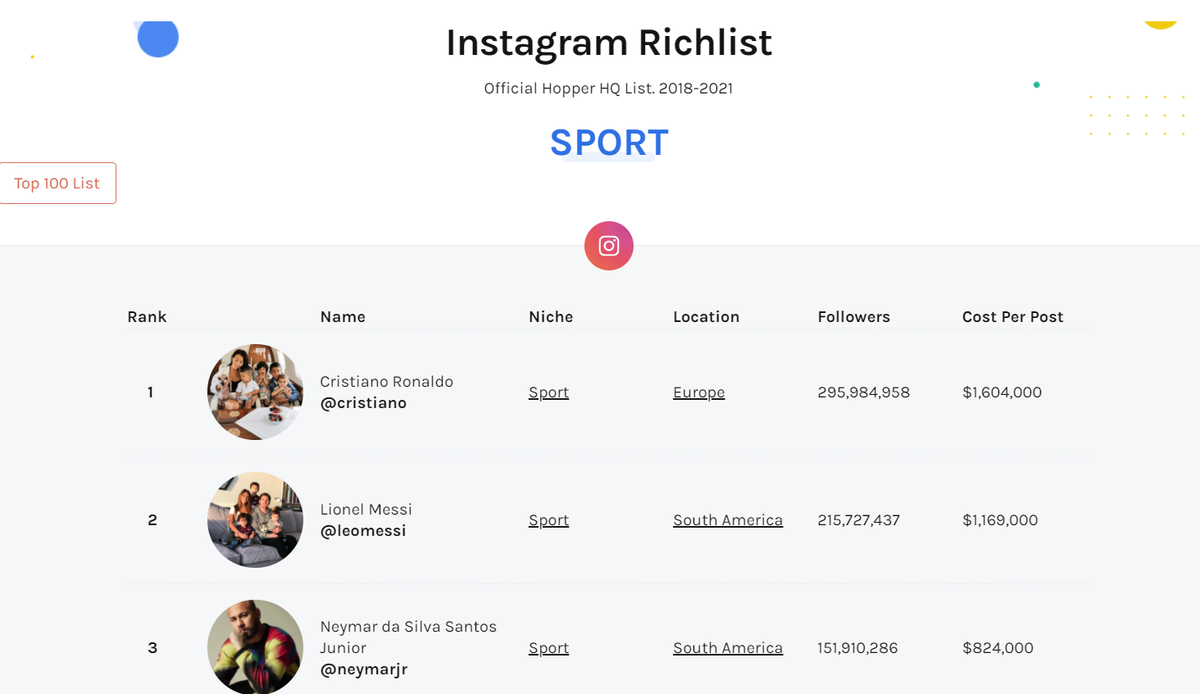Open Messi's South America location link

tap(728, 520)
